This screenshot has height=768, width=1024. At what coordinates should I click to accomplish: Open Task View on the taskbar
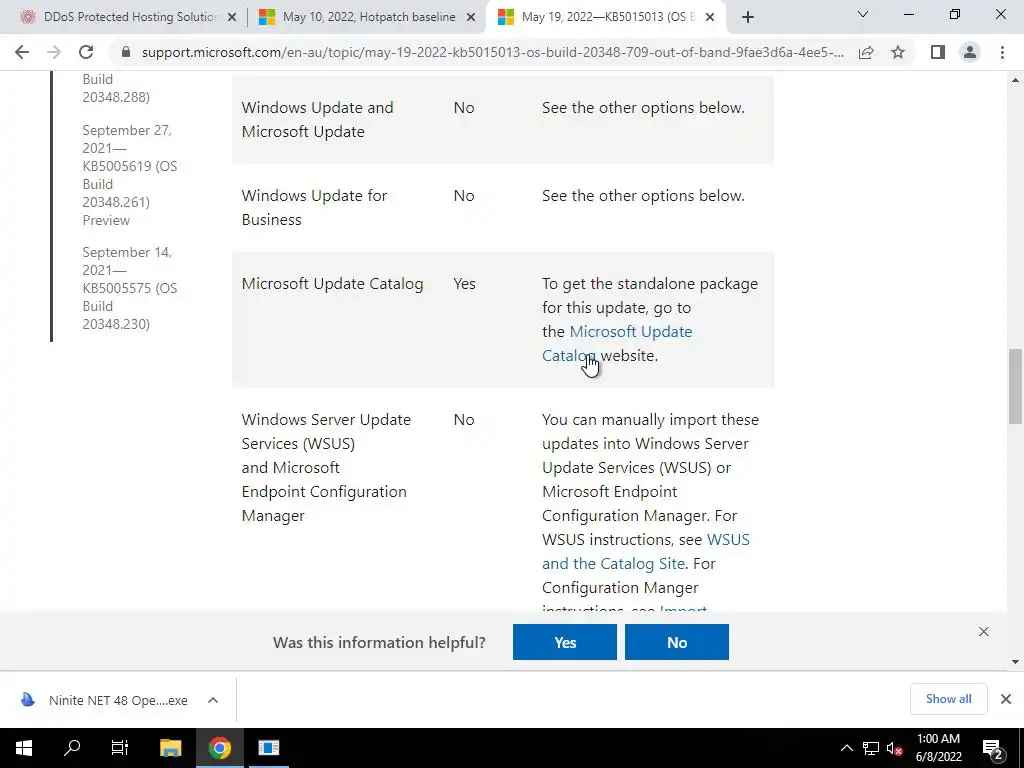pos(120,748)
